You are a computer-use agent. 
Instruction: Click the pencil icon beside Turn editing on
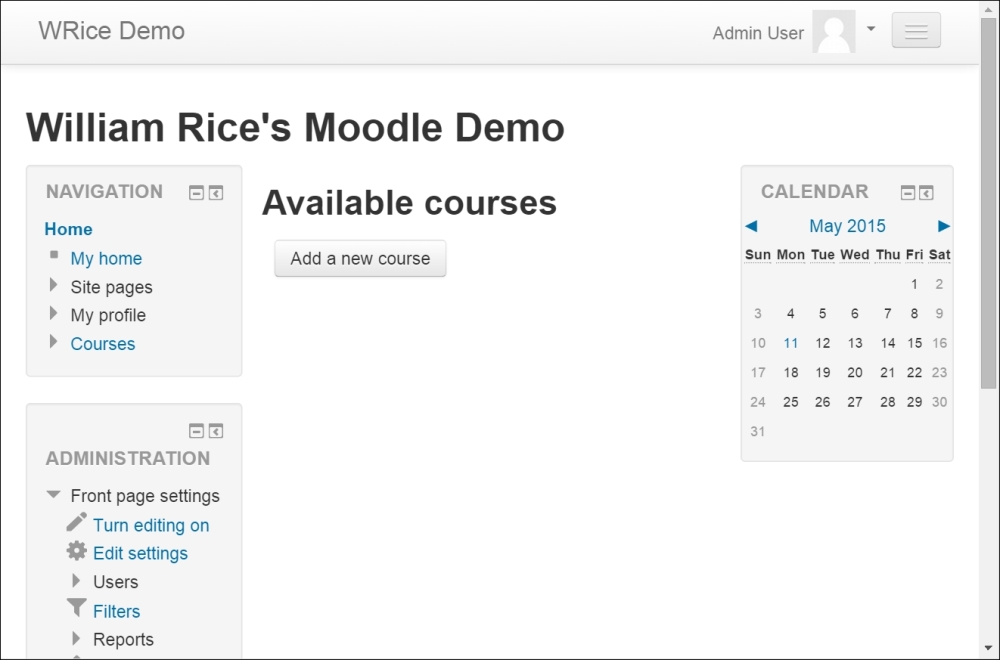[x=77, y=522]
